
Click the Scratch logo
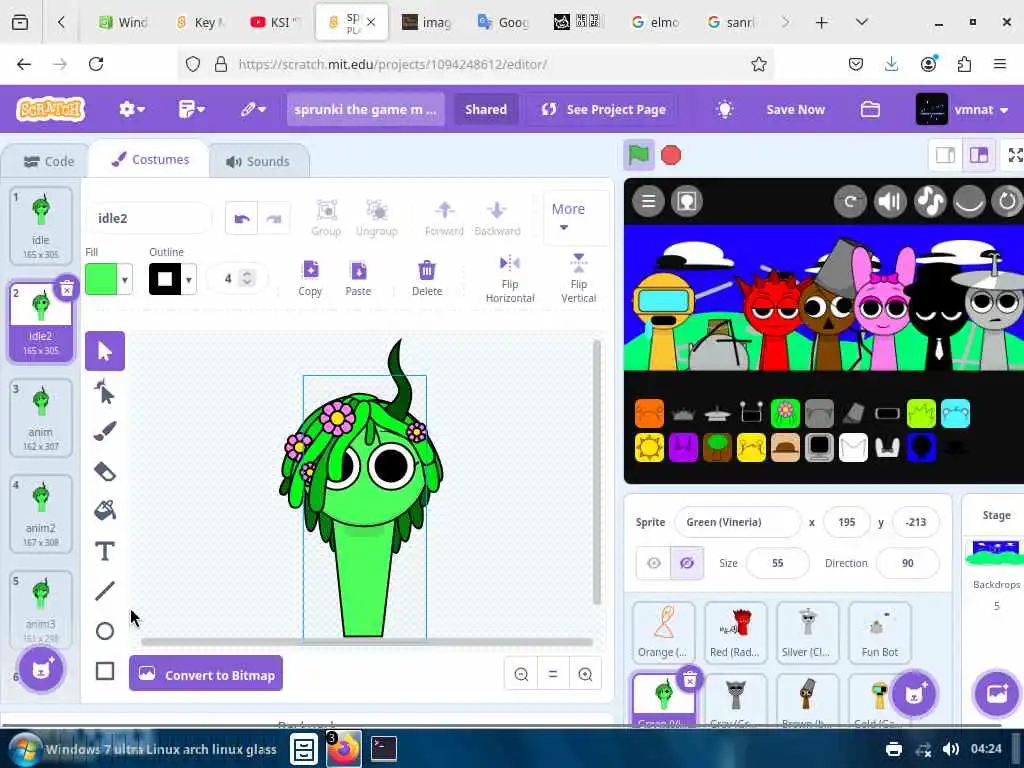click(51, 109)
